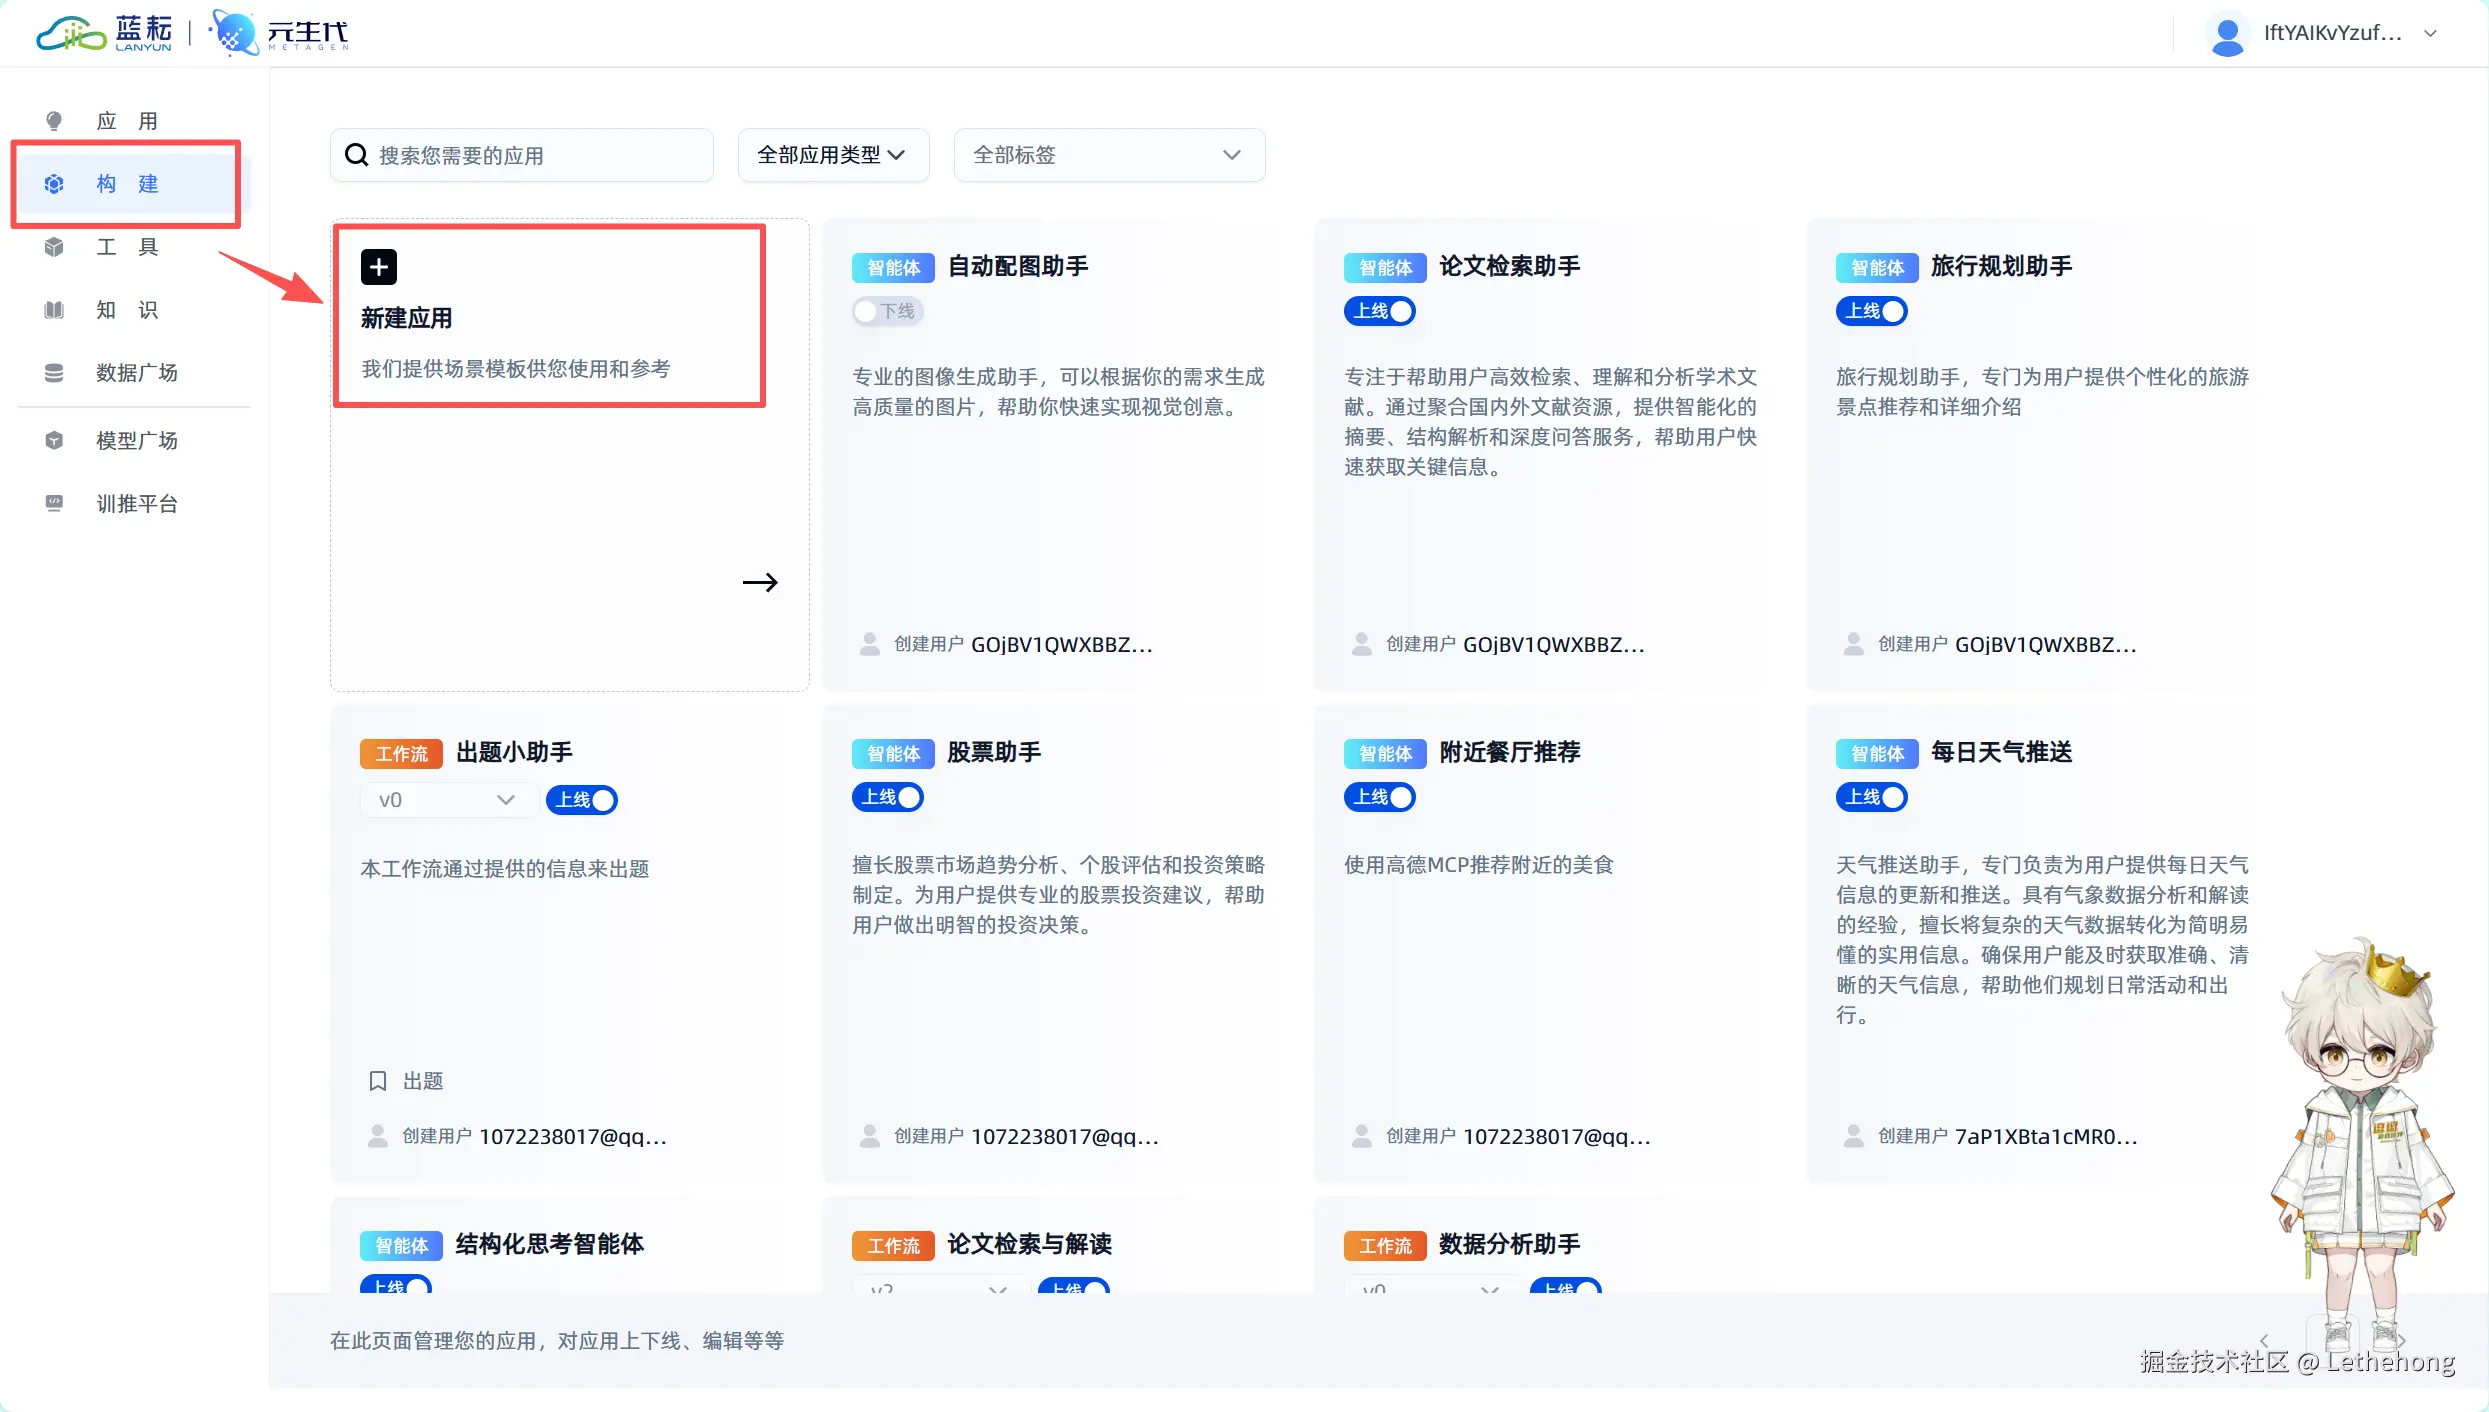Screen dimensions: 2489x1412
Task: Click the search magnifier icon
Action: click(356, 155)
